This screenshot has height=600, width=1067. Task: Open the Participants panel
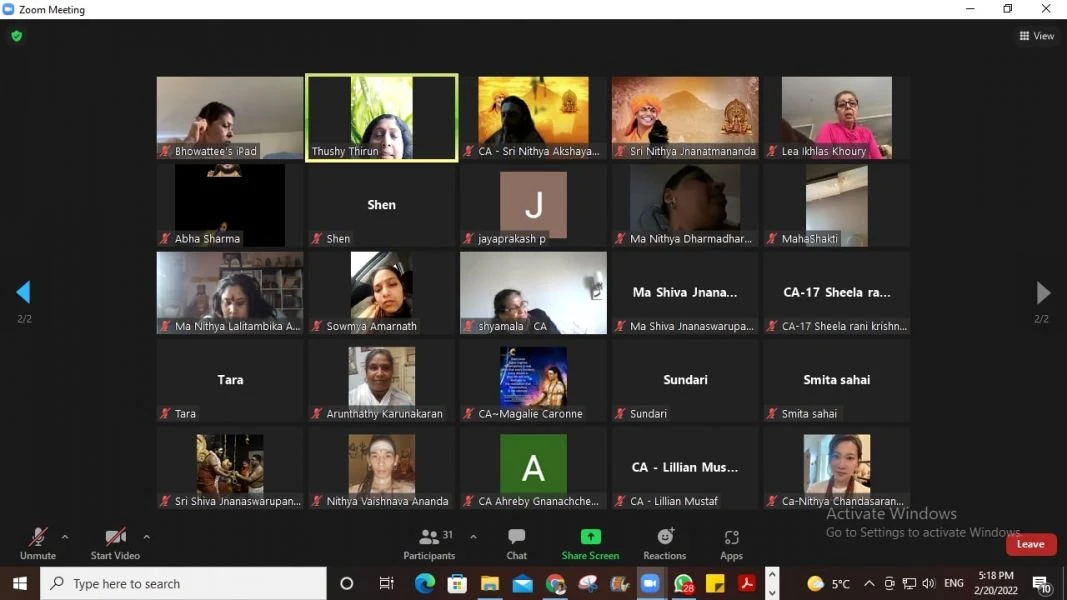coord(429,544)
